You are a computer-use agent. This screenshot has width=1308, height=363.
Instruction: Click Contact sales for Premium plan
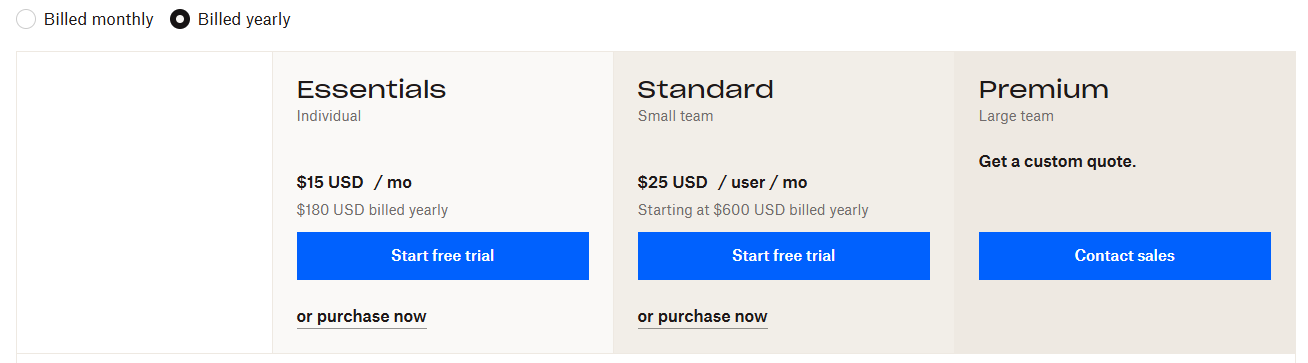pyautogui.click(x=1125, y=256)
